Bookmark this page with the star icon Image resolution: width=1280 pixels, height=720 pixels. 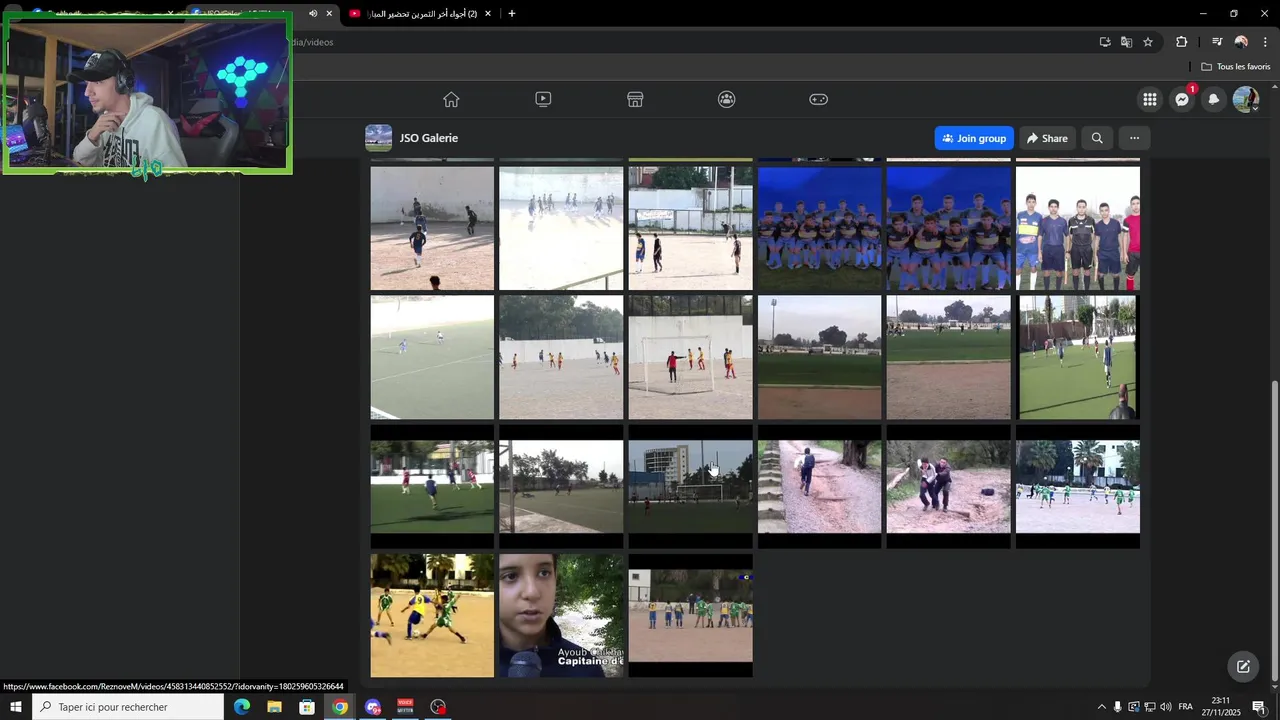coord(1148,42)
